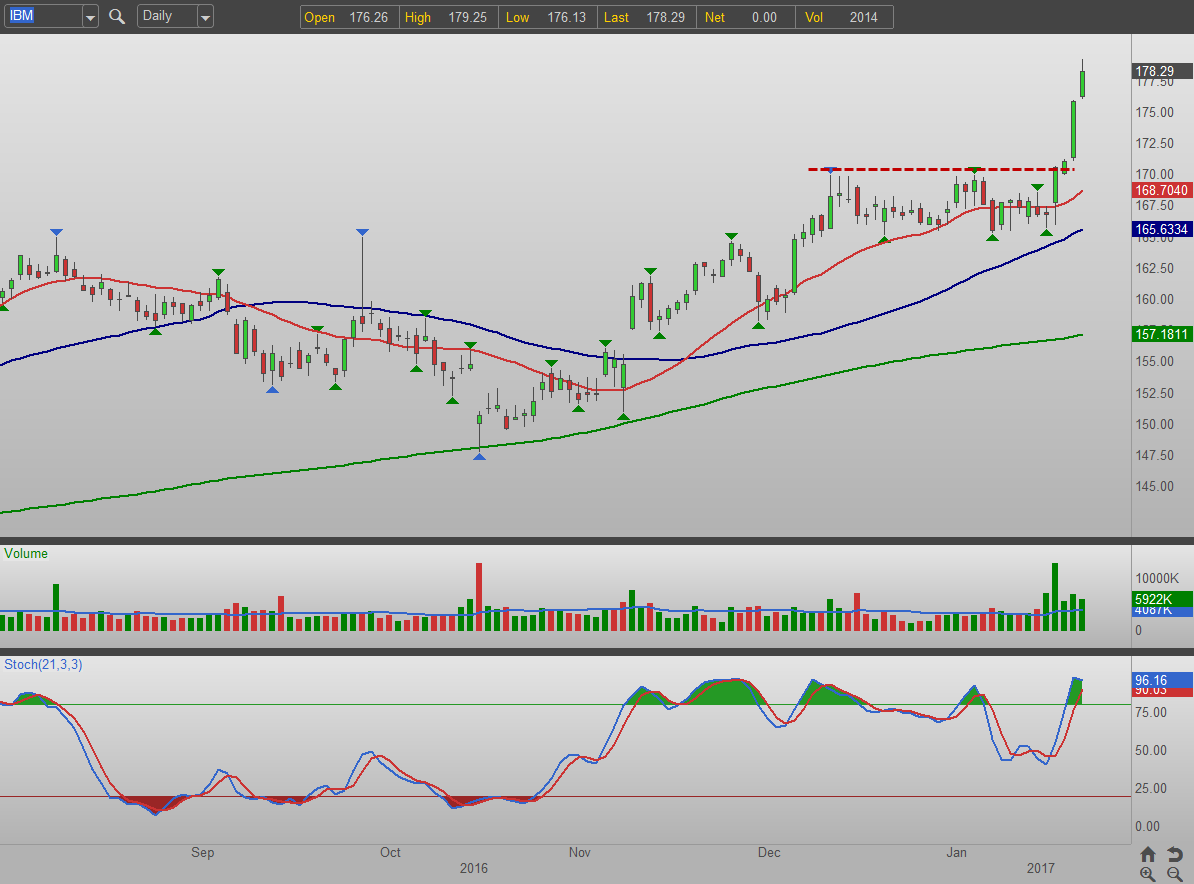Viewport: 1194px width, 884px height.
Task: Open the IBM symbol dropdown arrow
Action: pyautogui.click(x=90, y=17)
